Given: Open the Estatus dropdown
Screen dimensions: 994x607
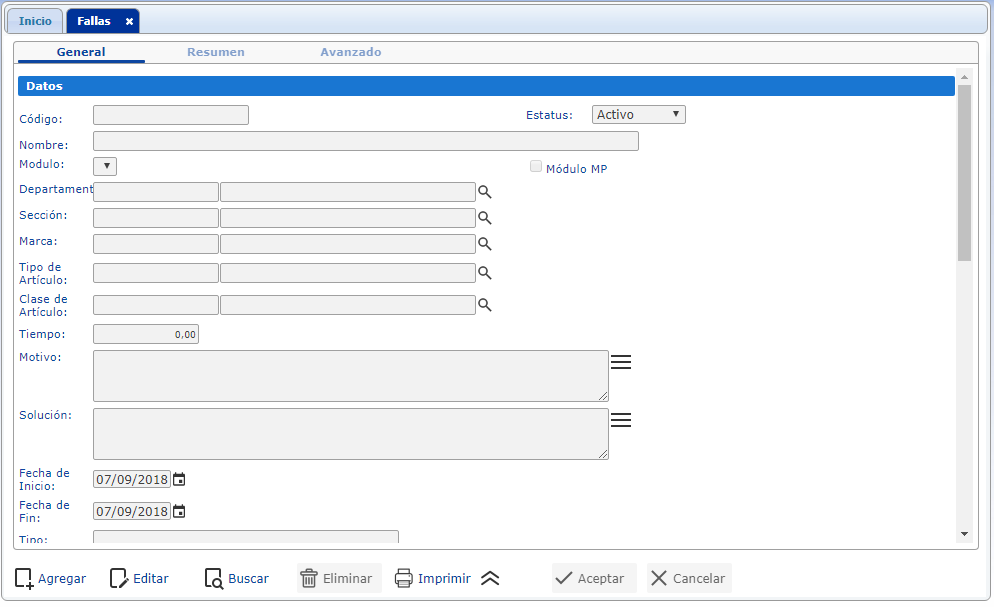Looking at the screenshot, I should pos(638,115).
